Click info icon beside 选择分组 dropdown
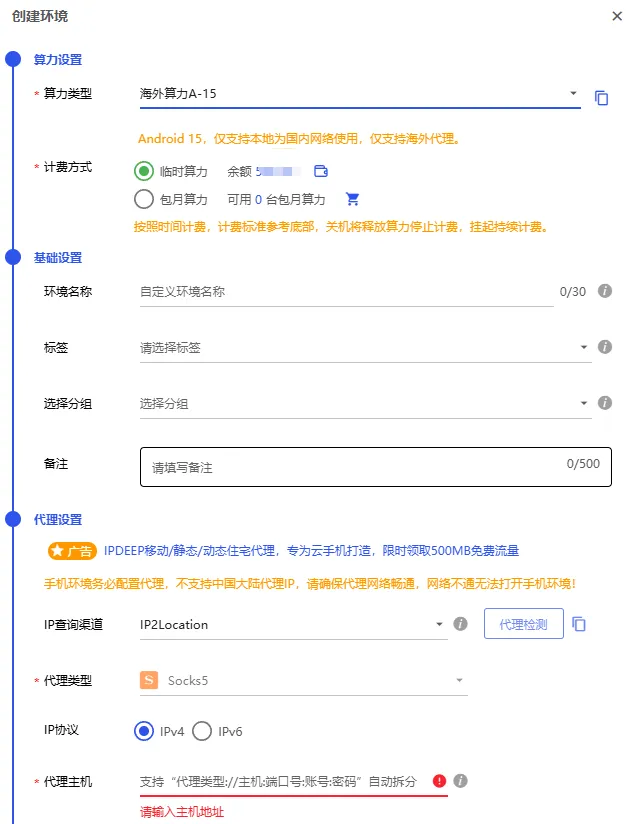The image size is (636, 824). [605, 403]
